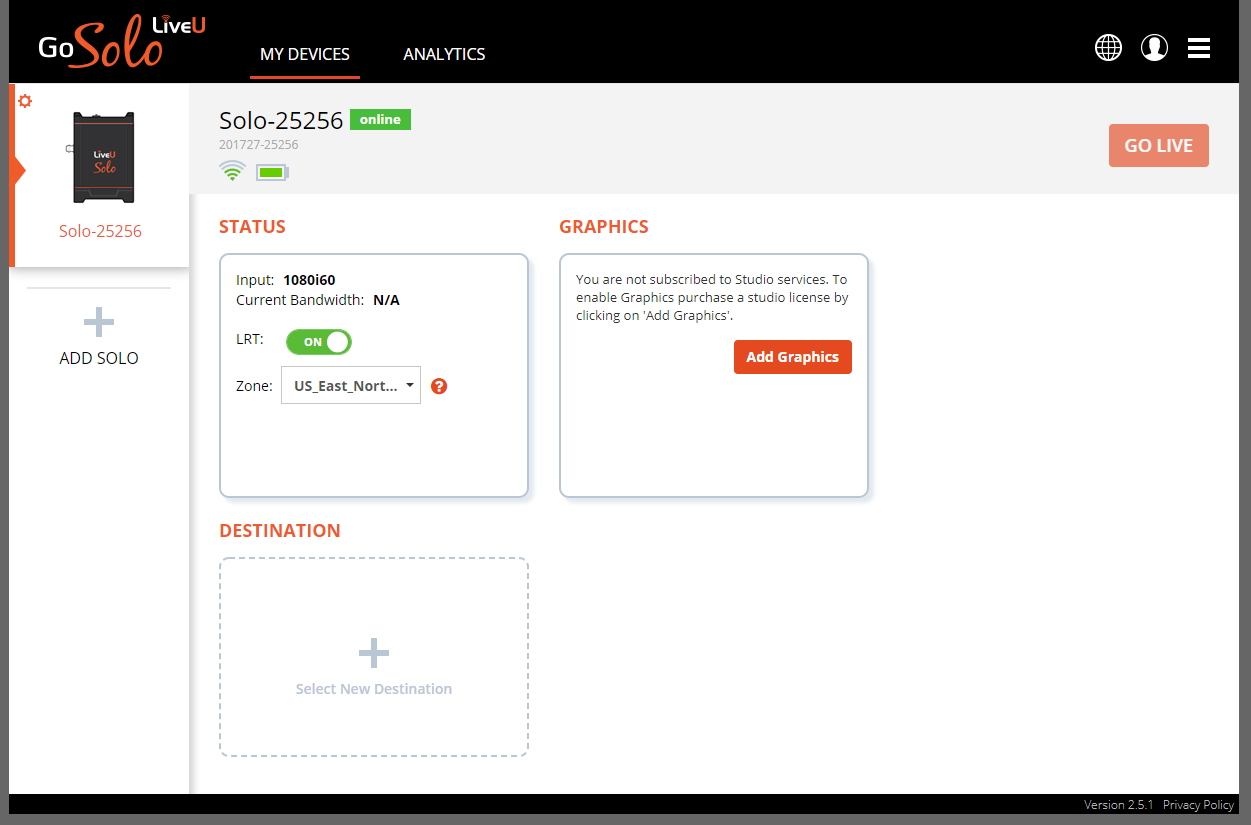Click the serial number 201727-25256
Screen dimensions: 1251x825
(259, 145)
